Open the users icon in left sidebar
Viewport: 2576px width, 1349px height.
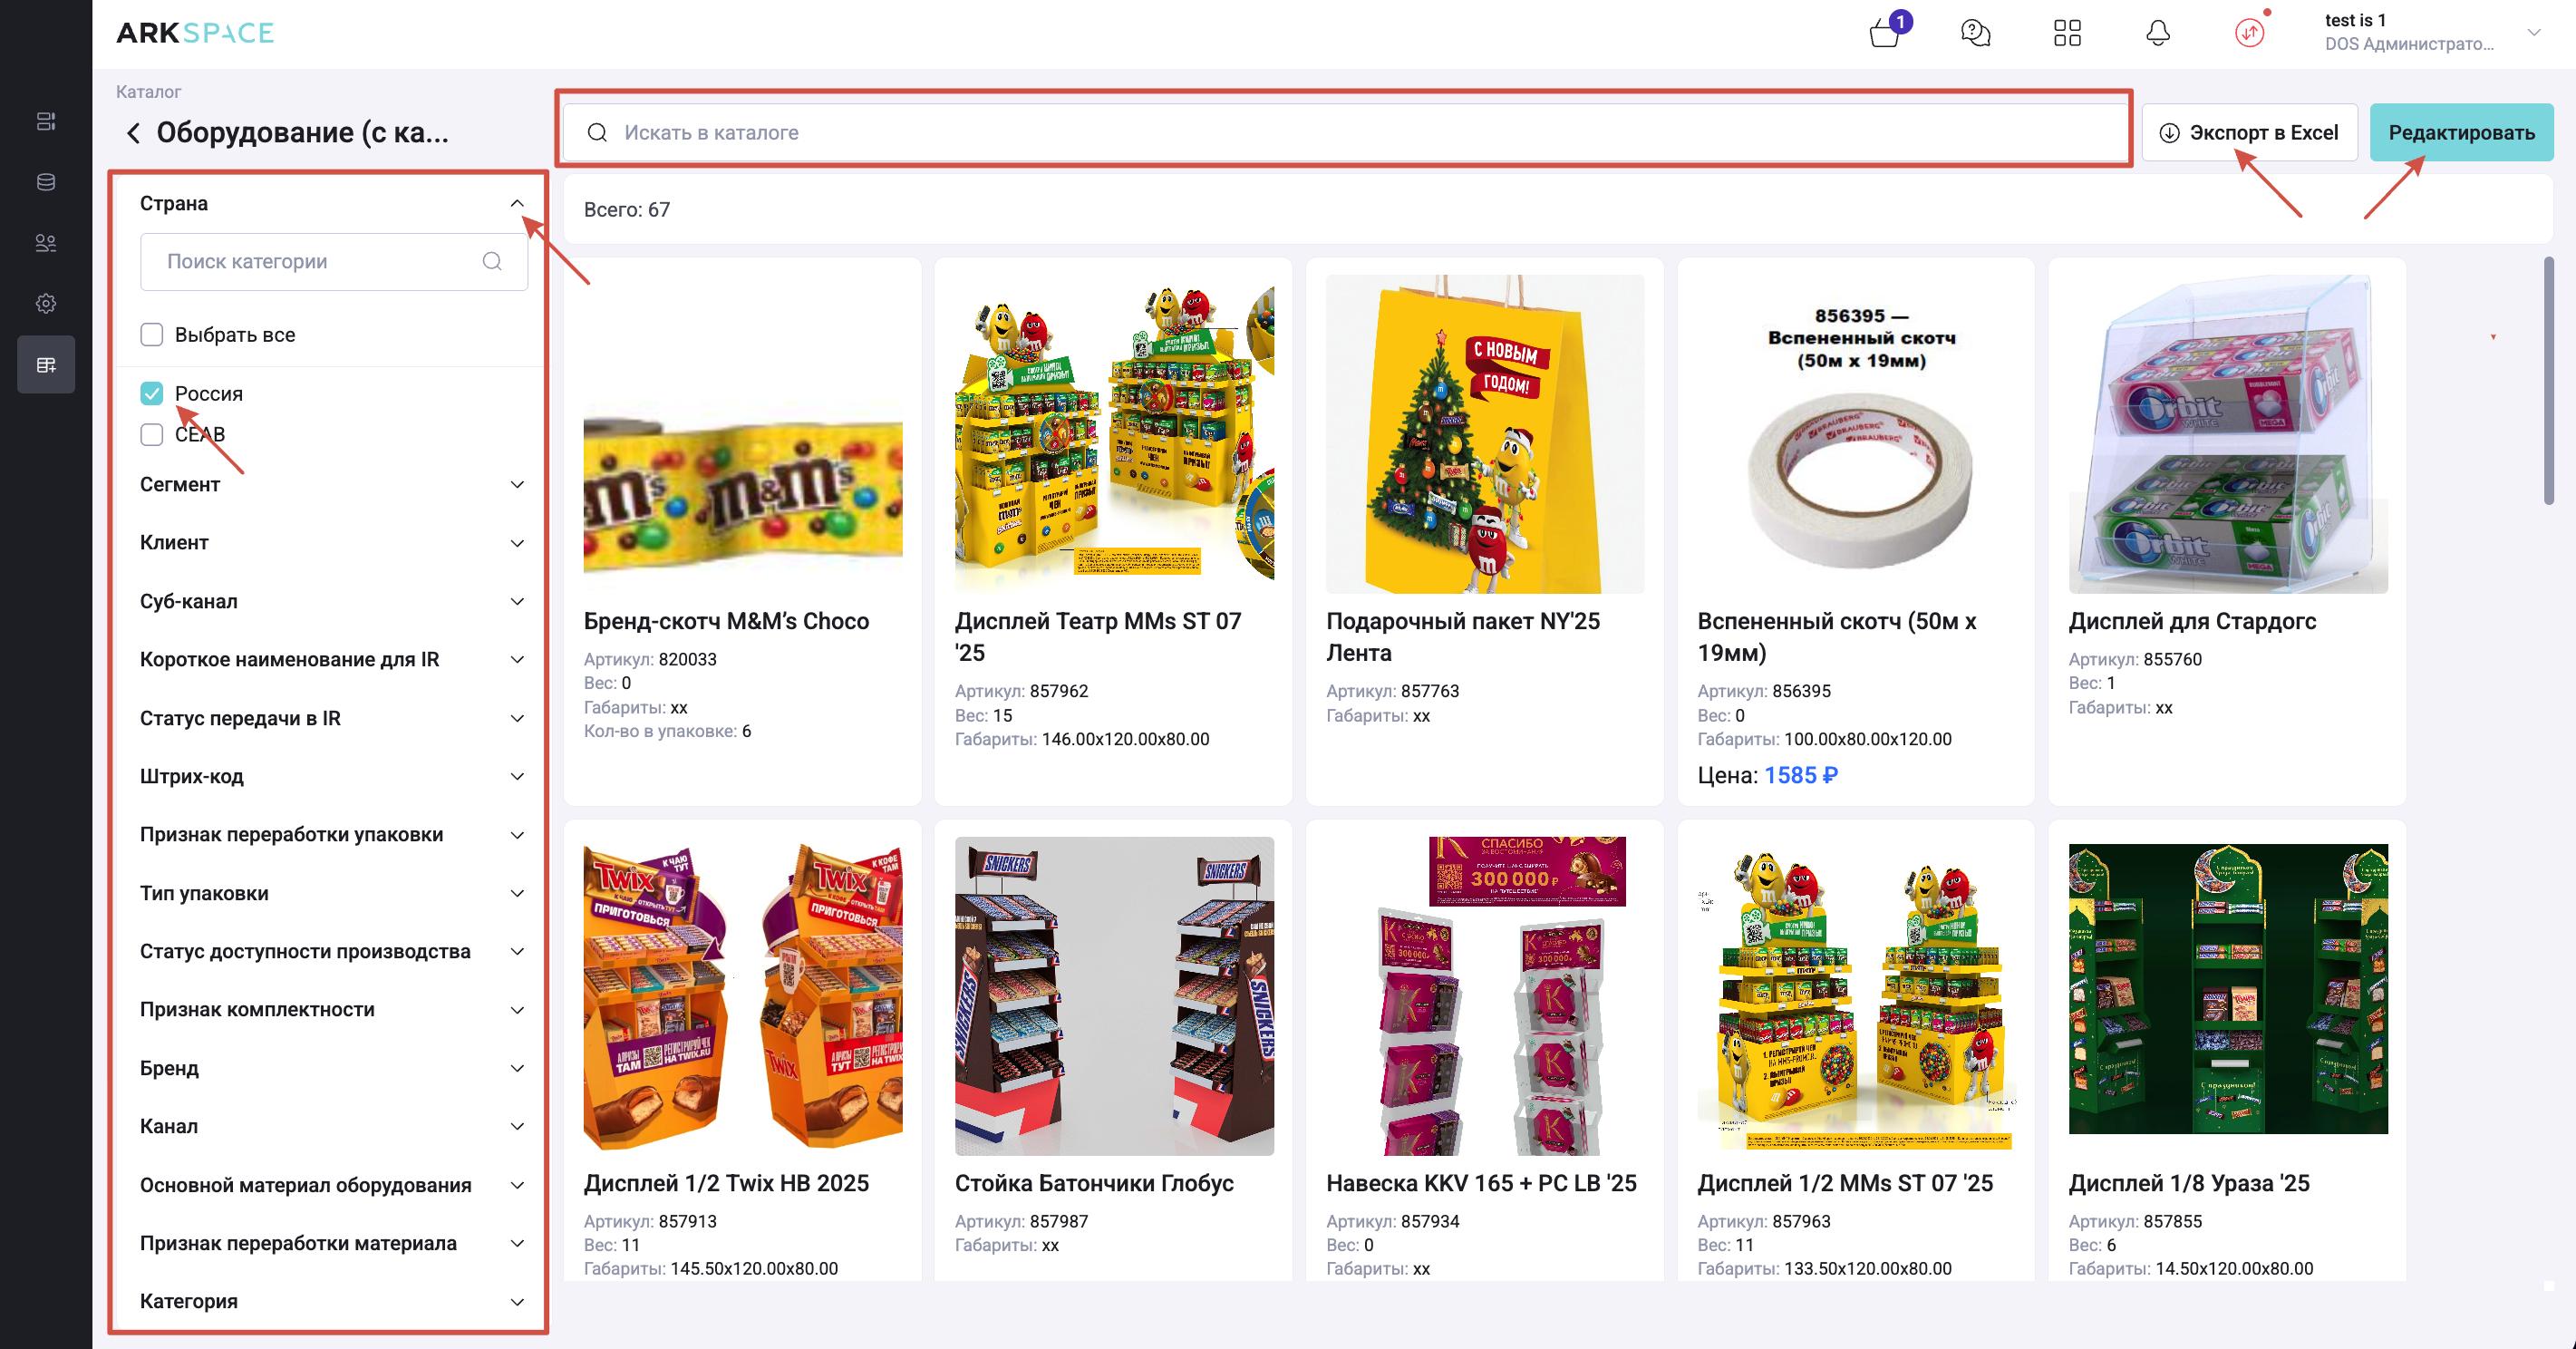coord(46,243)
